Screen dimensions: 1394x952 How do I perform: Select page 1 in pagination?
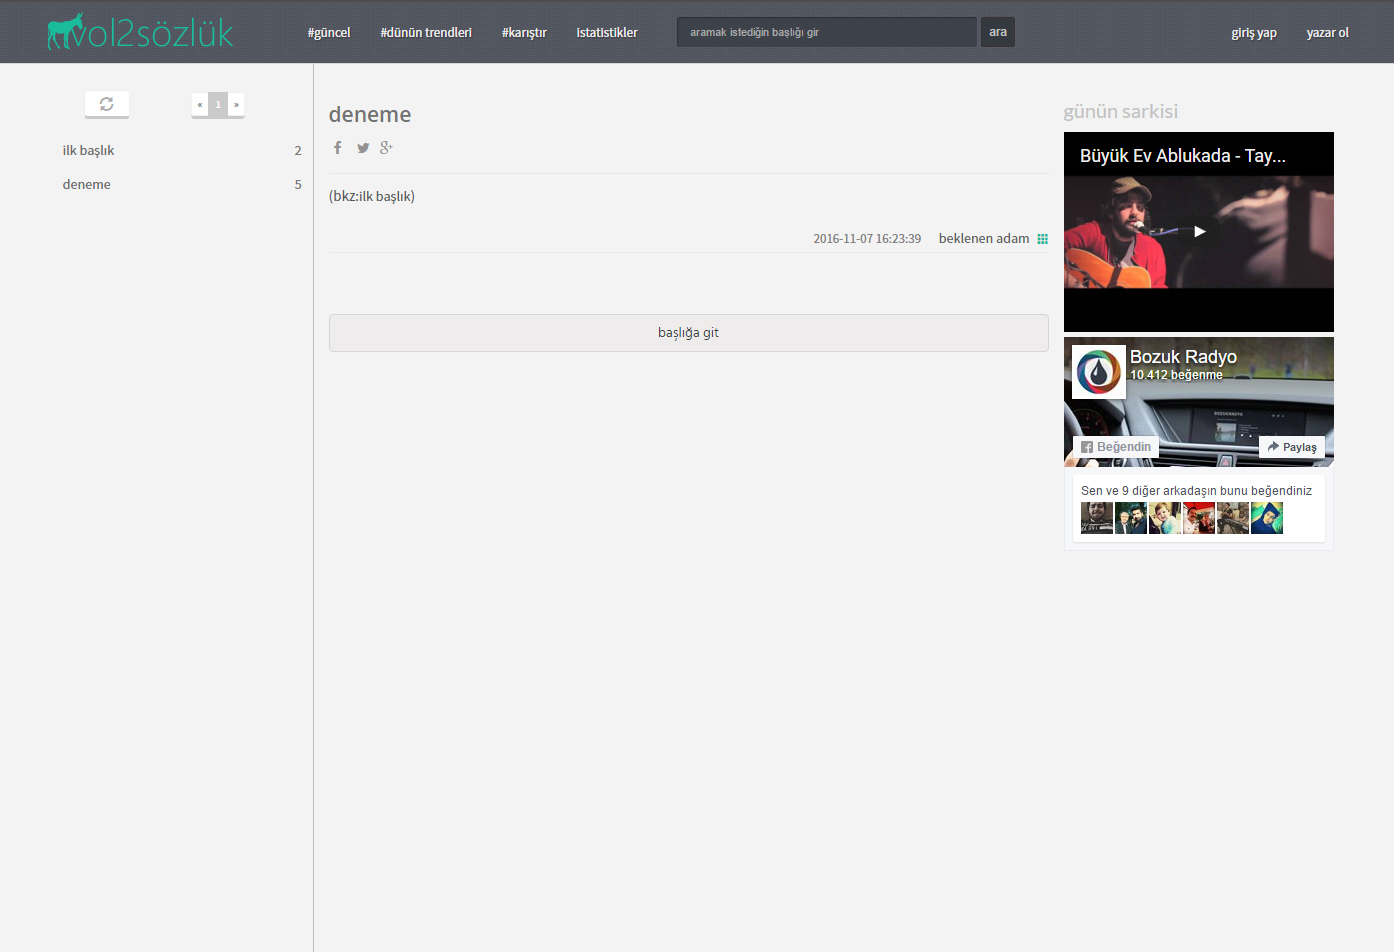tap(218, 105)
